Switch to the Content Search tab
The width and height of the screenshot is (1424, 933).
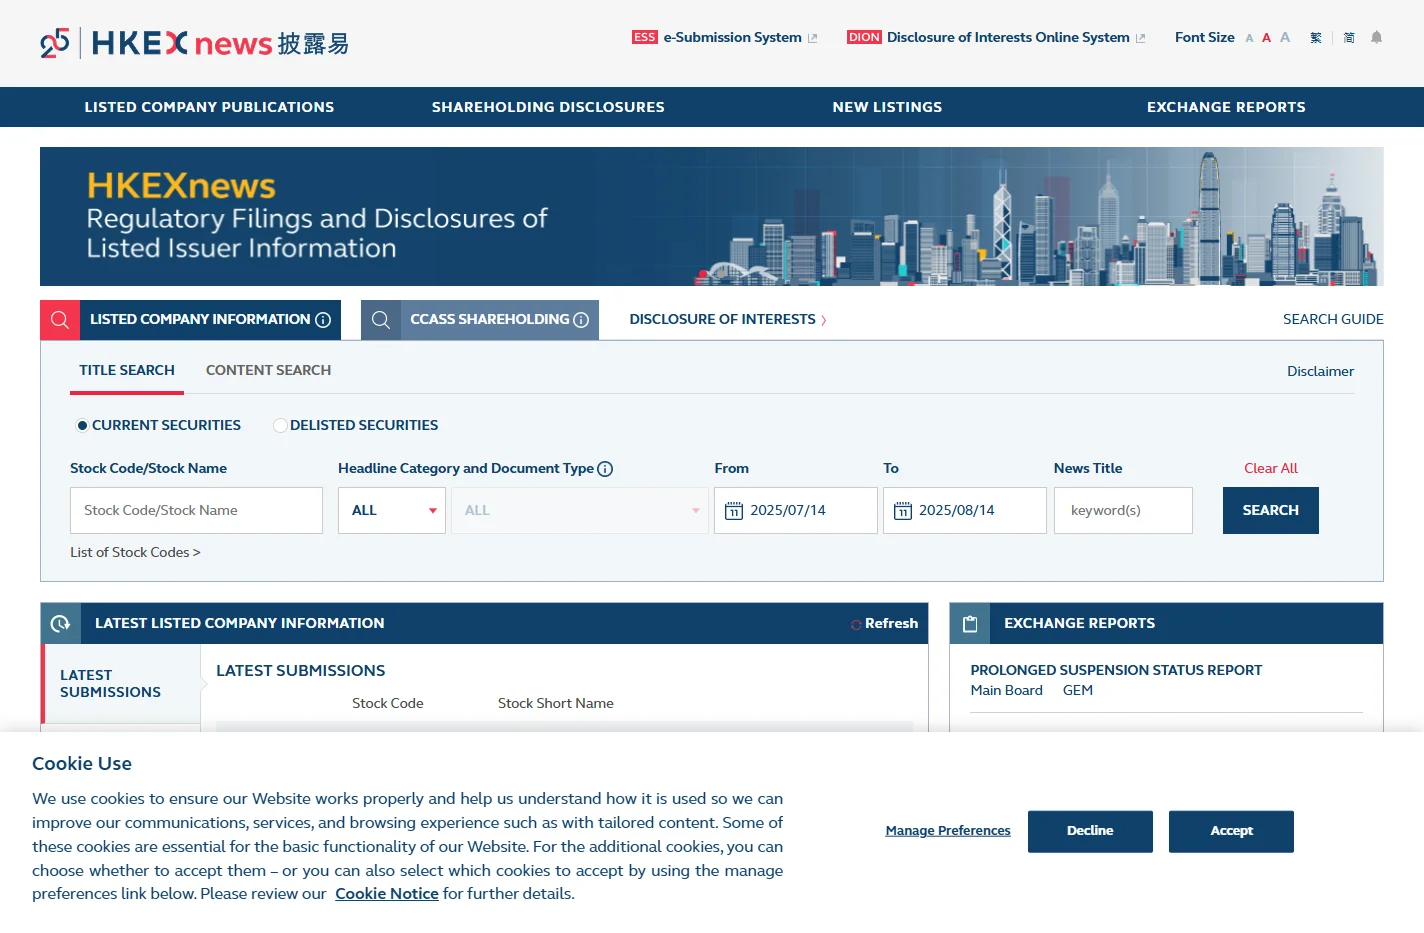[x=268, y=370]
